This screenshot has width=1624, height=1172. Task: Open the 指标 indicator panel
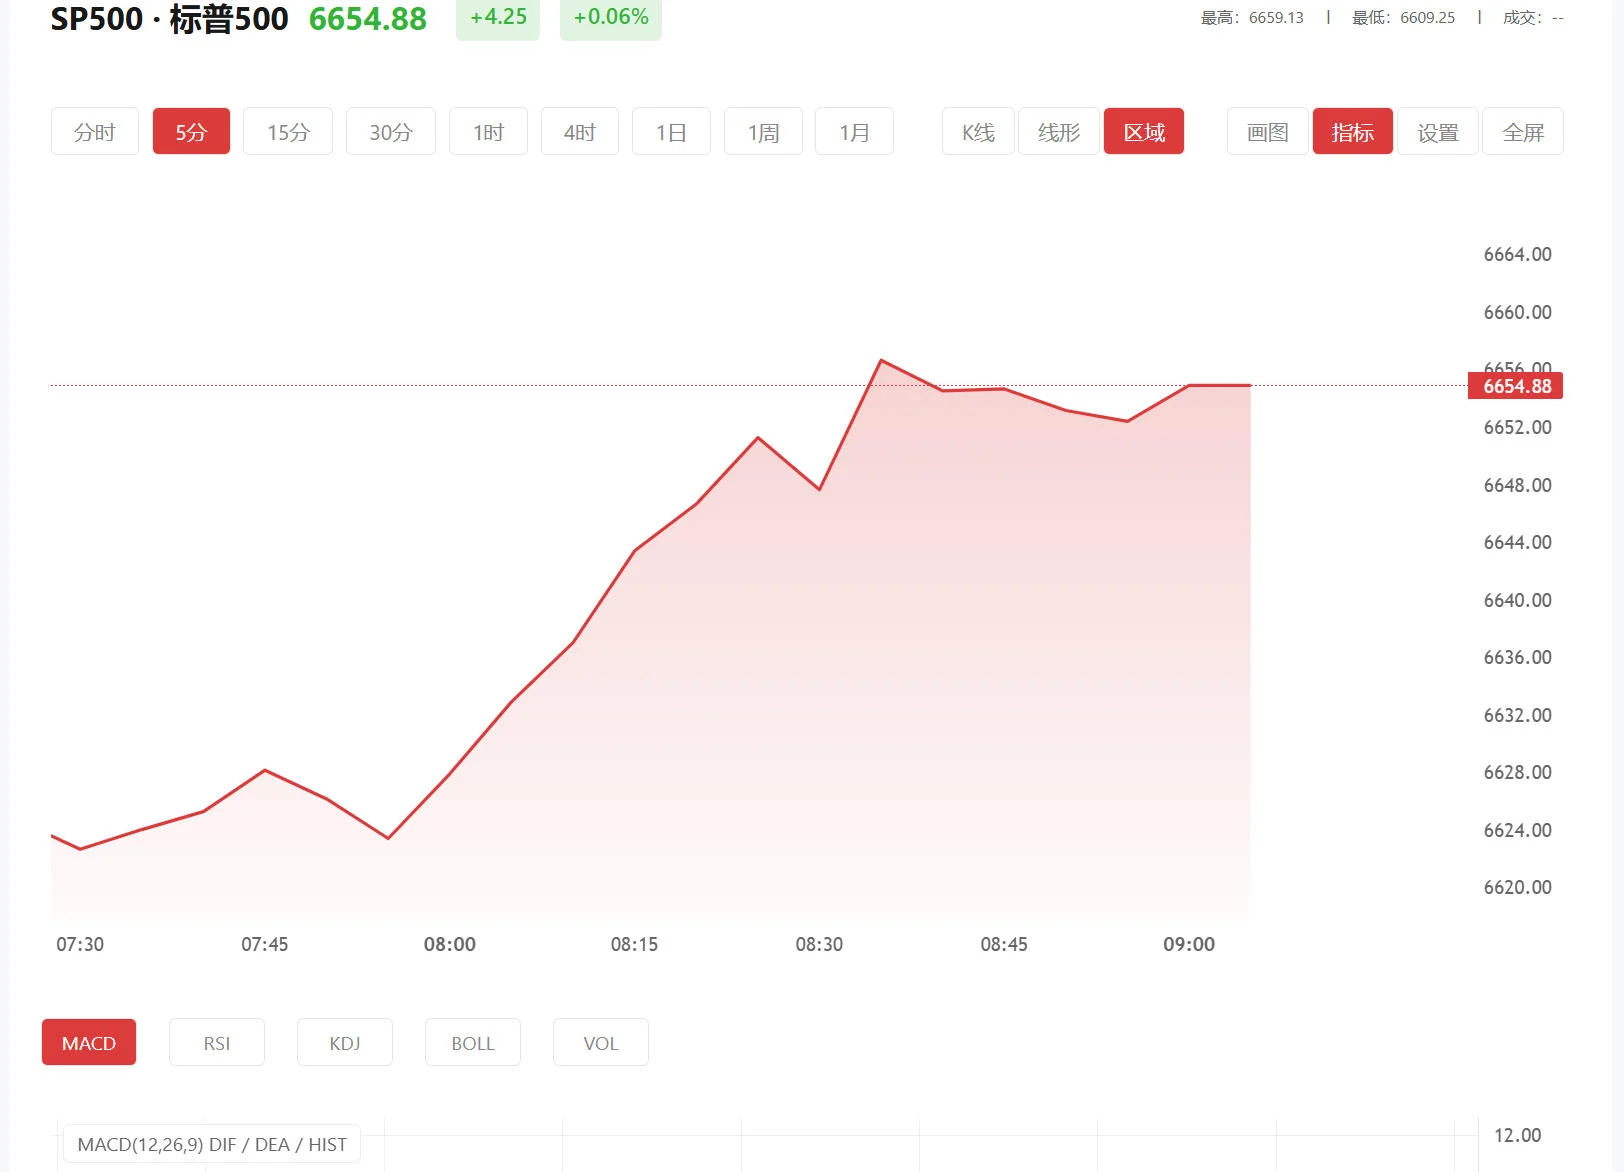point(1352,131)
